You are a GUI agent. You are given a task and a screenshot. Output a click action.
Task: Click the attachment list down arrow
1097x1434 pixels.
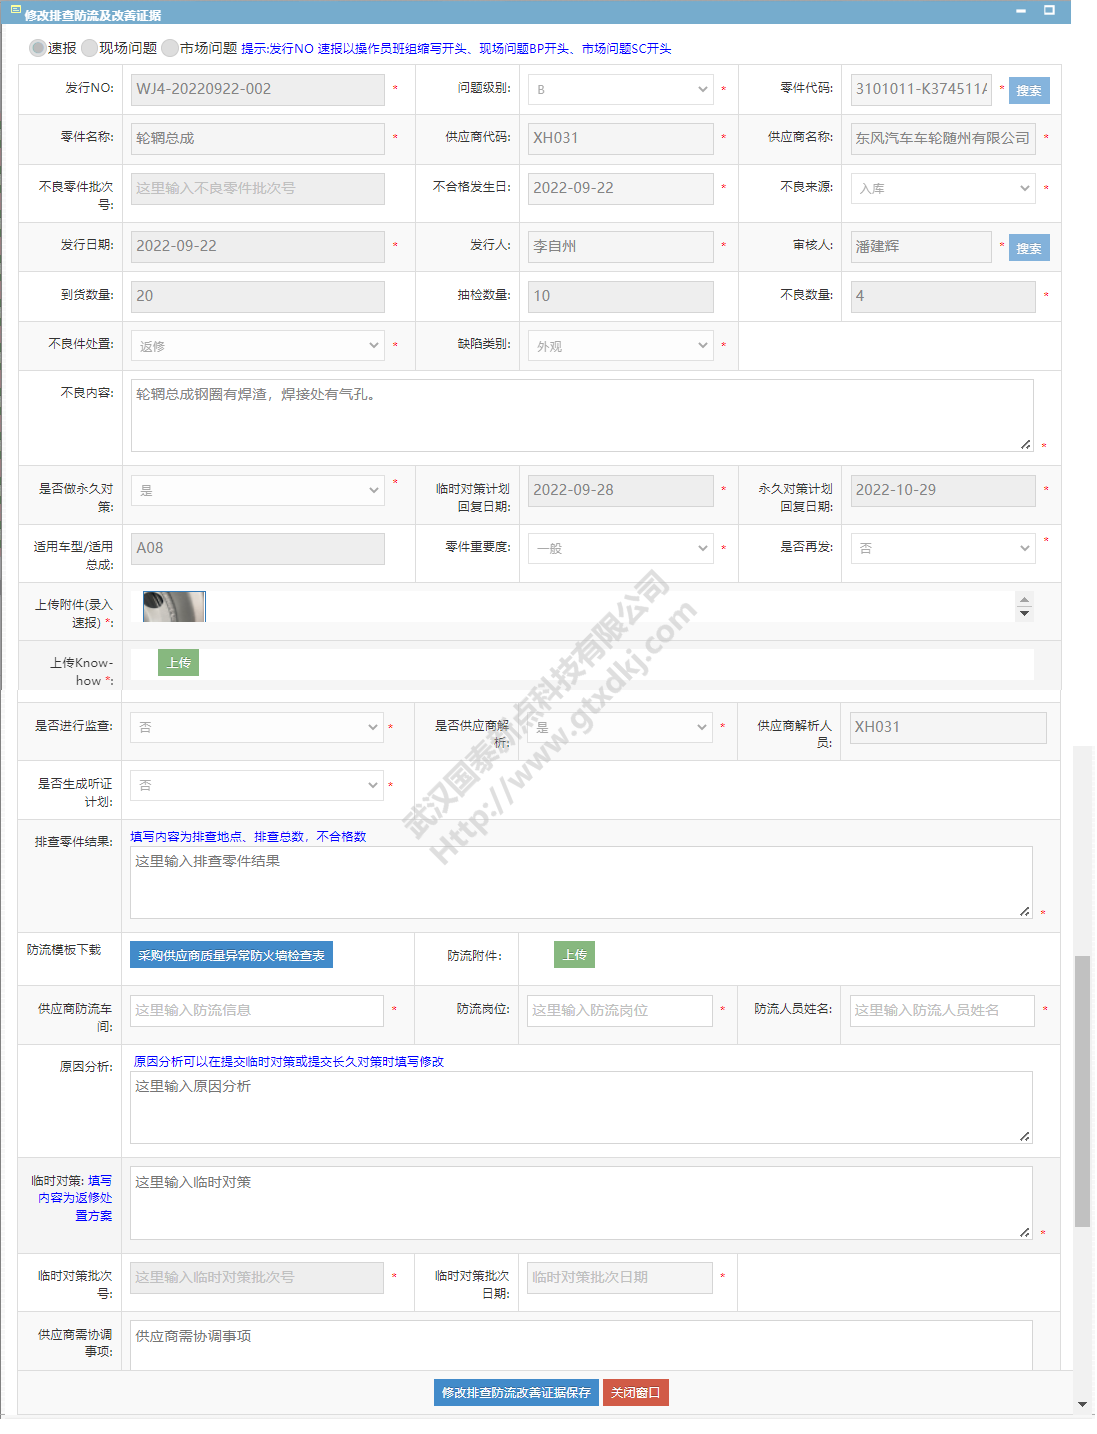[x=1024, y=614]
